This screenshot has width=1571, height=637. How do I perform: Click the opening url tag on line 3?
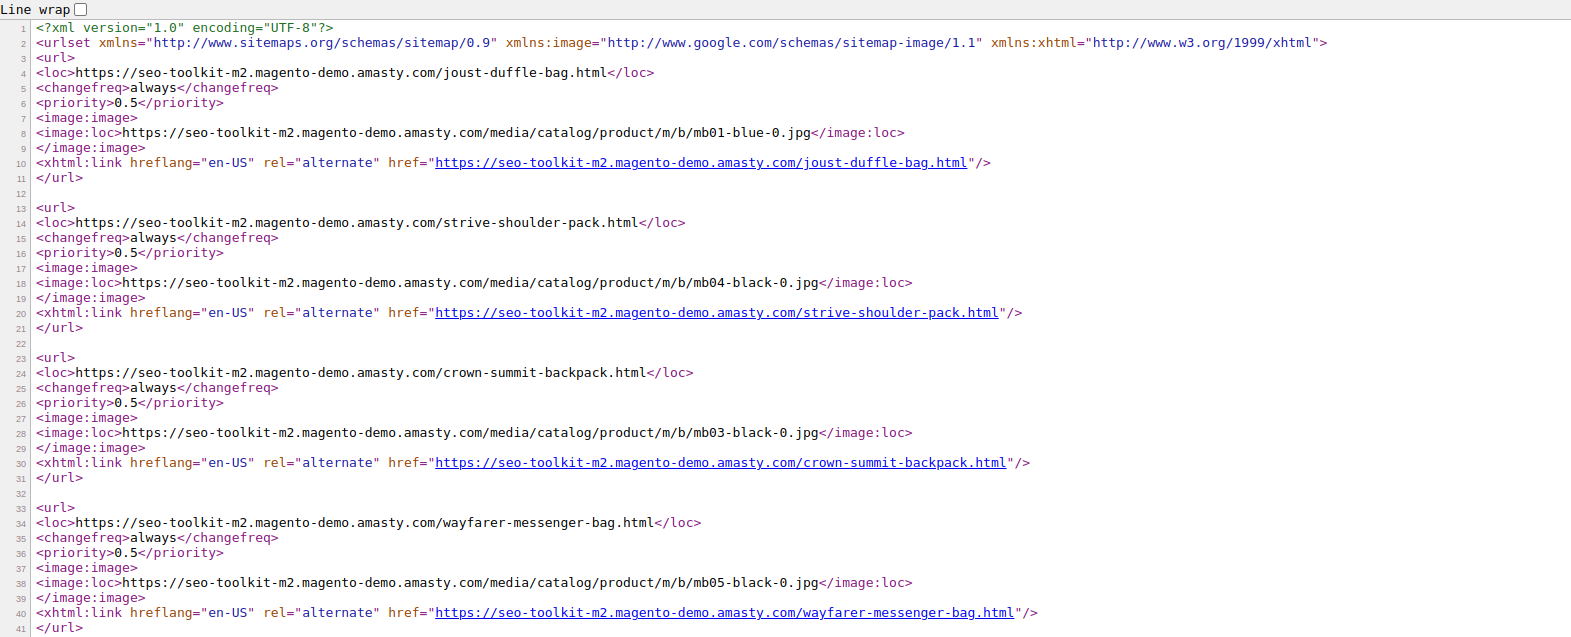56,58
